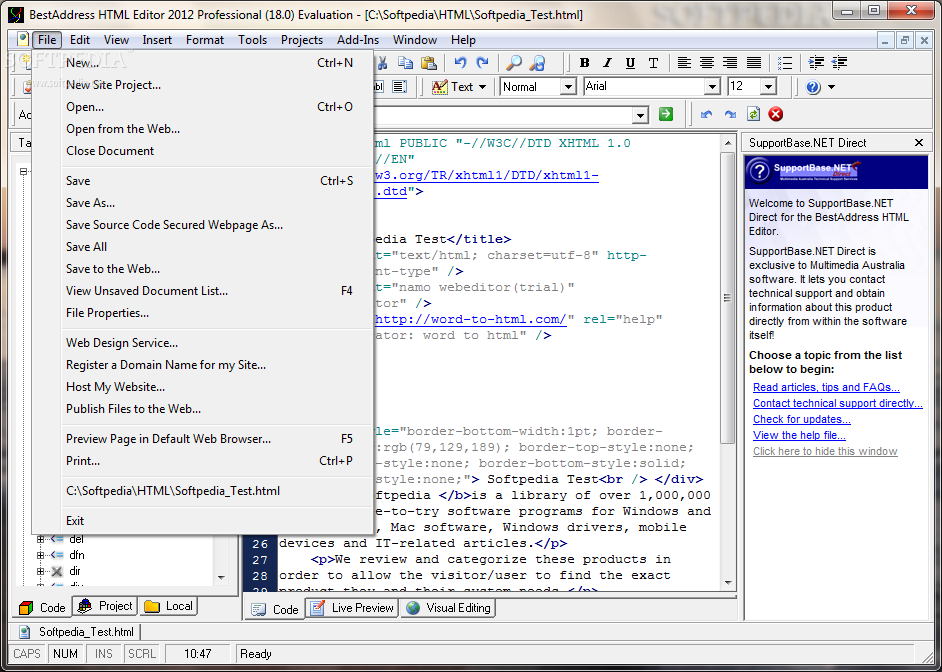Decrease indent

(x=839, y=62)
